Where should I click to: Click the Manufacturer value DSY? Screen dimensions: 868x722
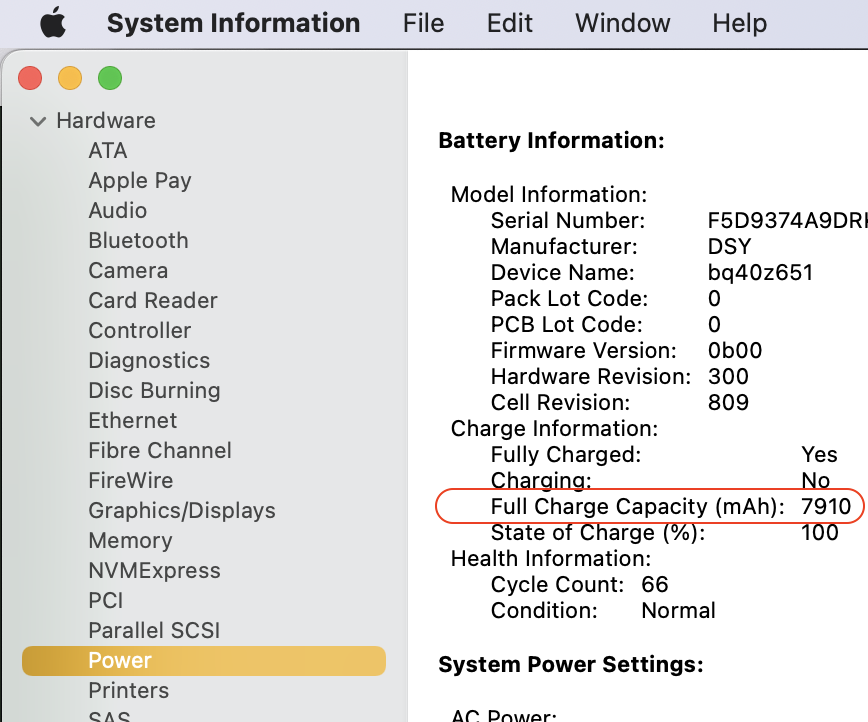pyautogui.click(x=730, y=246)
